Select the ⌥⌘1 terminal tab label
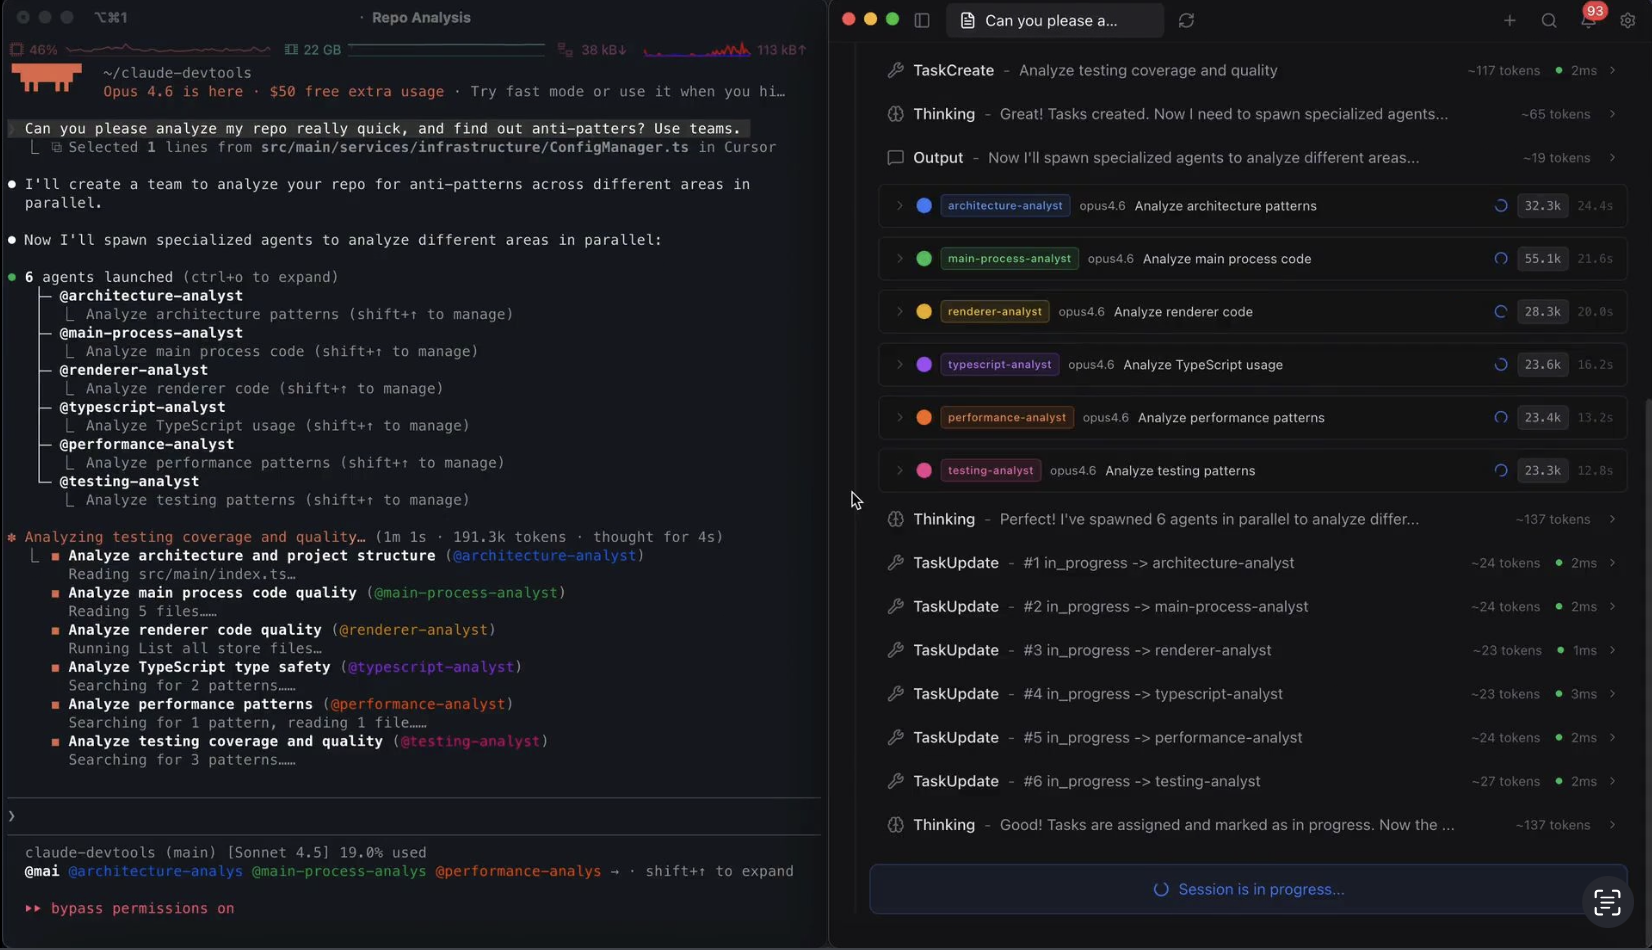1652x950 pixels. pyautogui.click(x=112, y=17)
